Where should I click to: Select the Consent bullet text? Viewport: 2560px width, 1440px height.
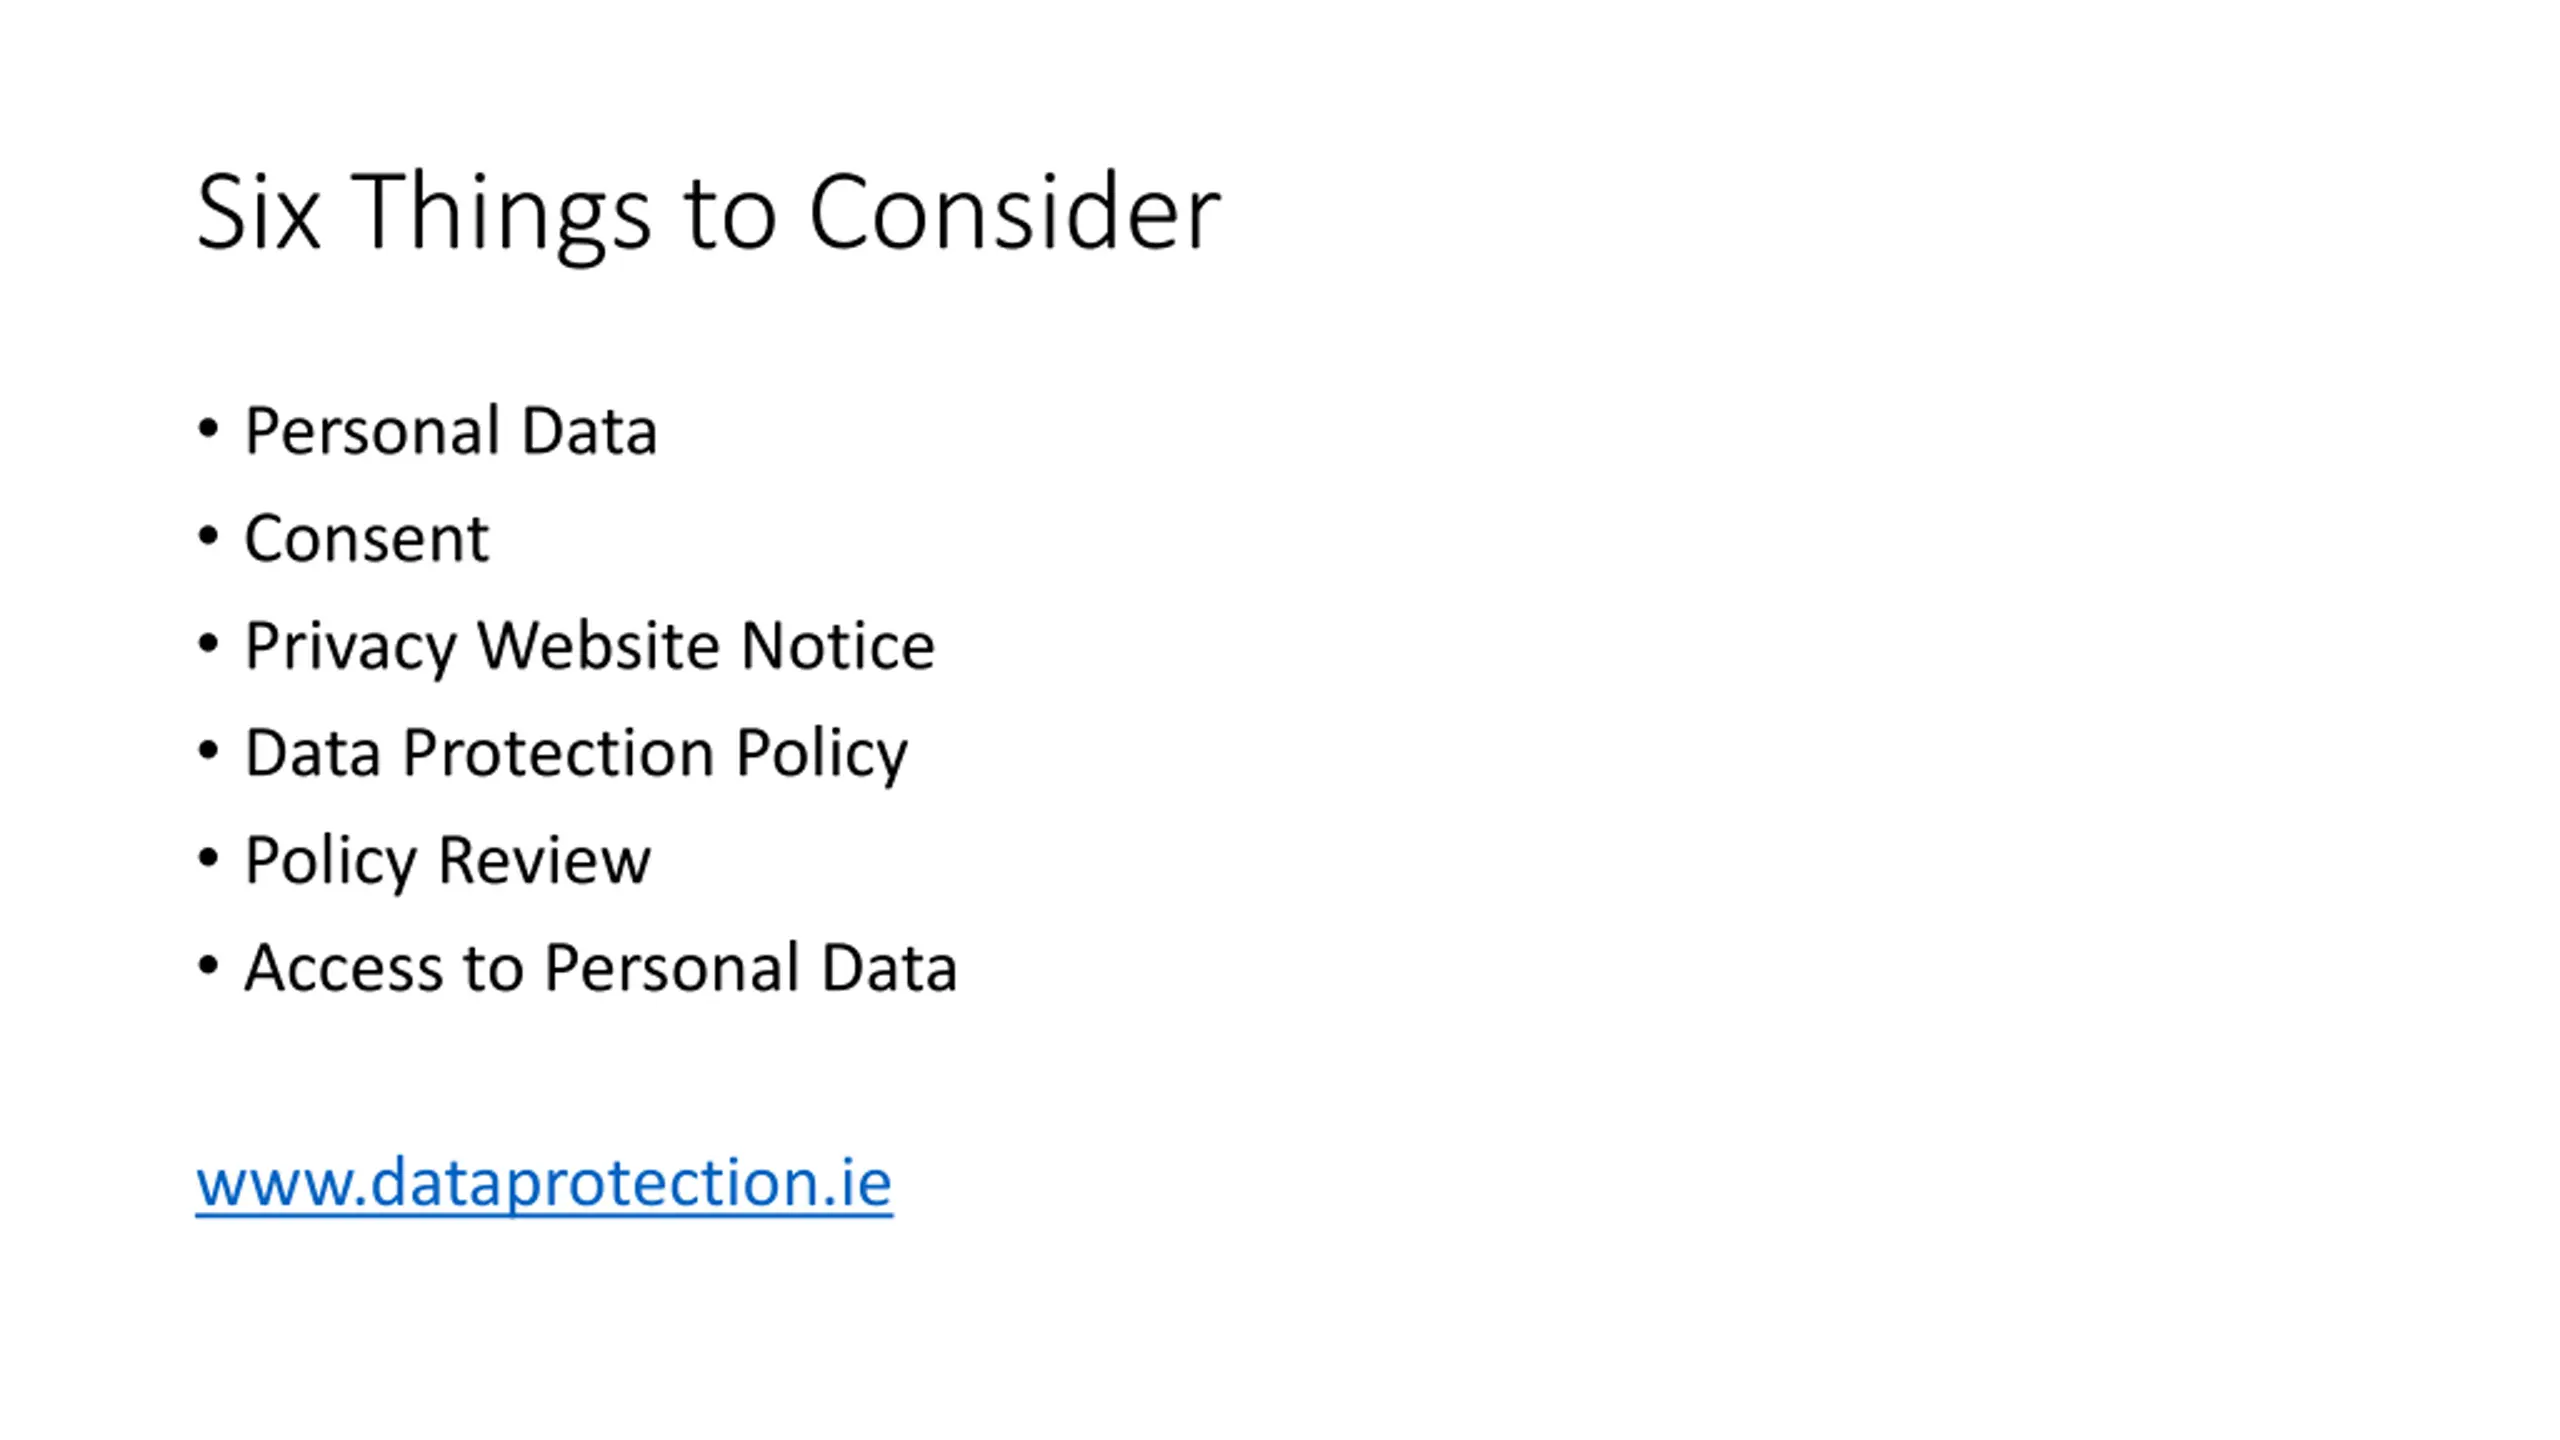[366, 538]
